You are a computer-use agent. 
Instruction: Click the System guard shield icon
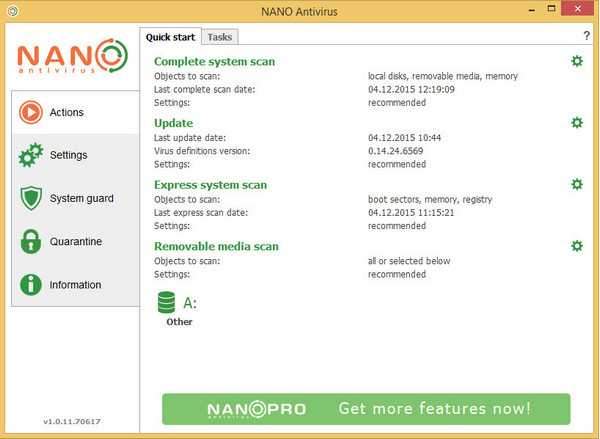[x=31, y=198]
